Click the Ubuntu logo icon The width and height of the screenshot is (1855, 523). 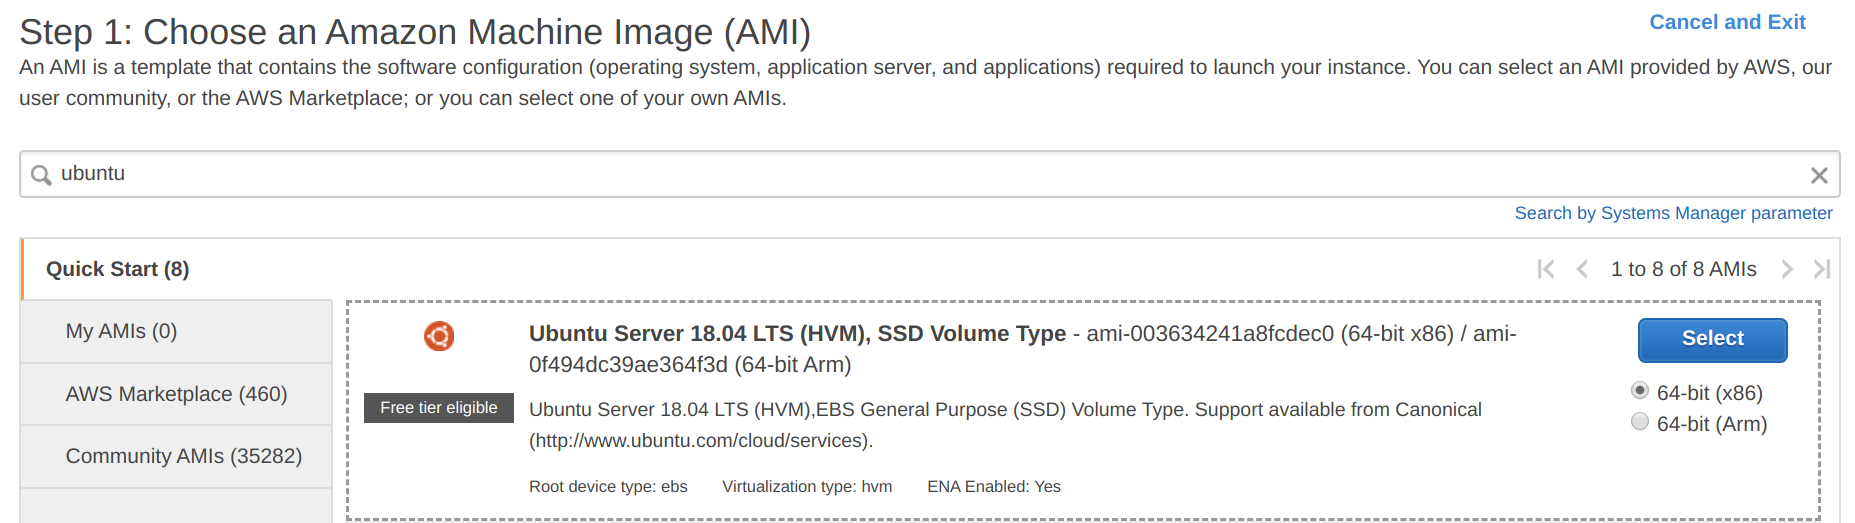439,336
